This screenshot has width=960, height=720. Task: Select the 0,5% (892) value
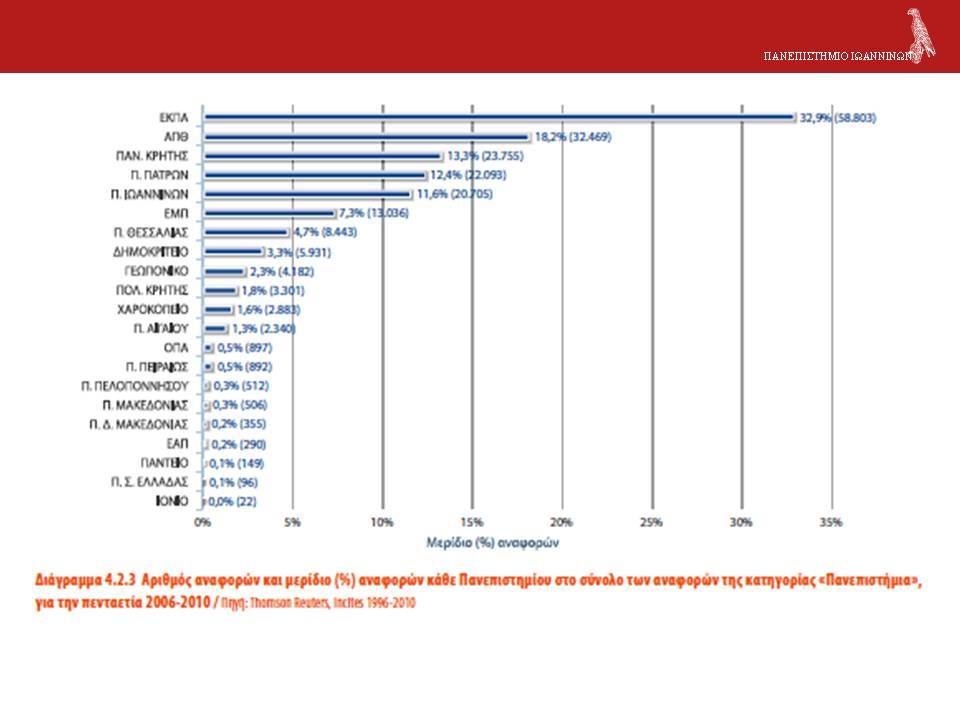(245, 367)
